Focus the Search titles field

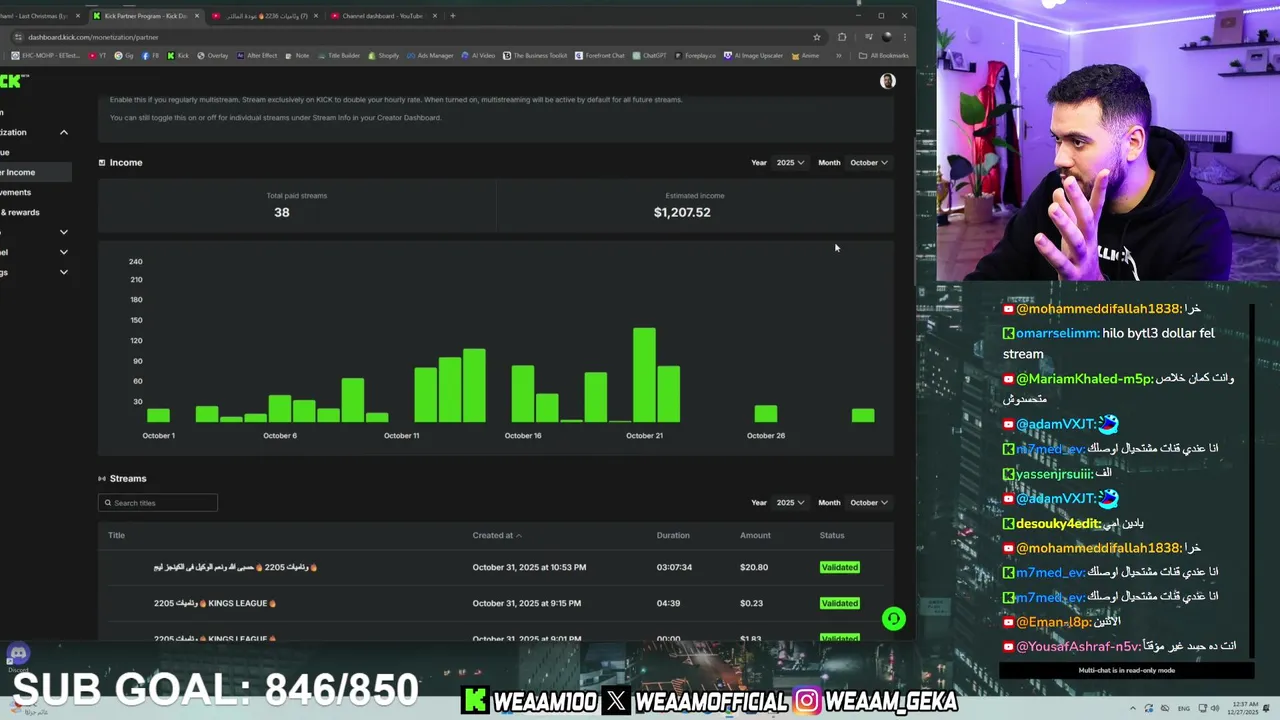pos(158,502)
